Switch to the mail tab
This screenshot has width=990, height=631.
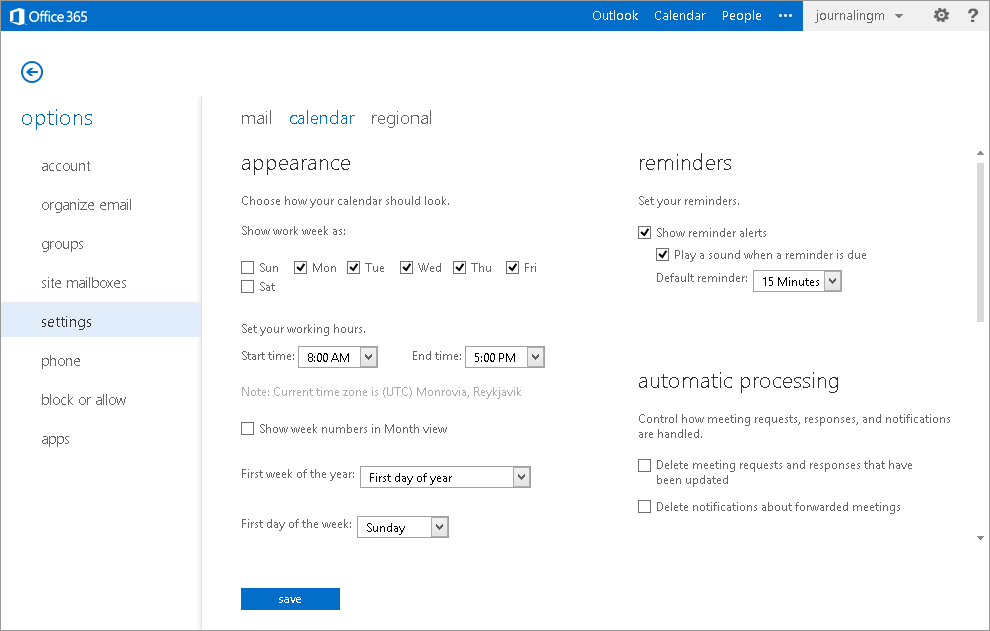pyautogui.click(x=256, y=118)
